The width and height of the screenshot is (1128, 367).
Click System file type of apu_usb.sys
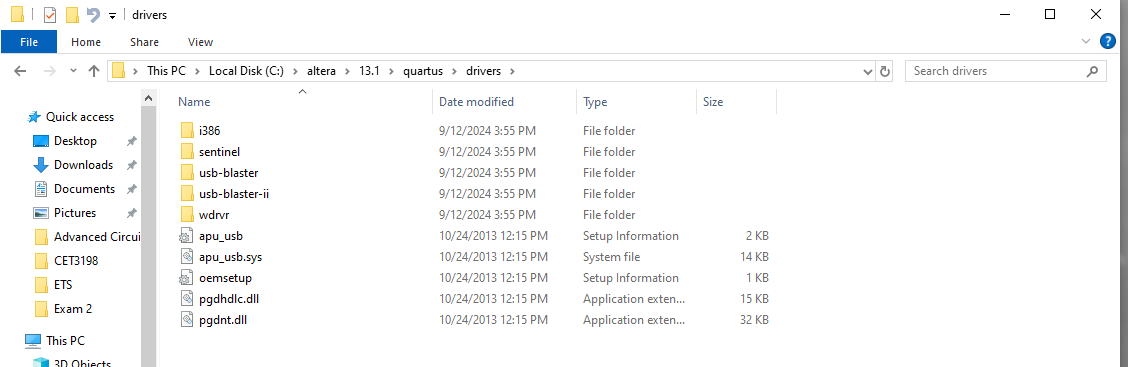611,257
